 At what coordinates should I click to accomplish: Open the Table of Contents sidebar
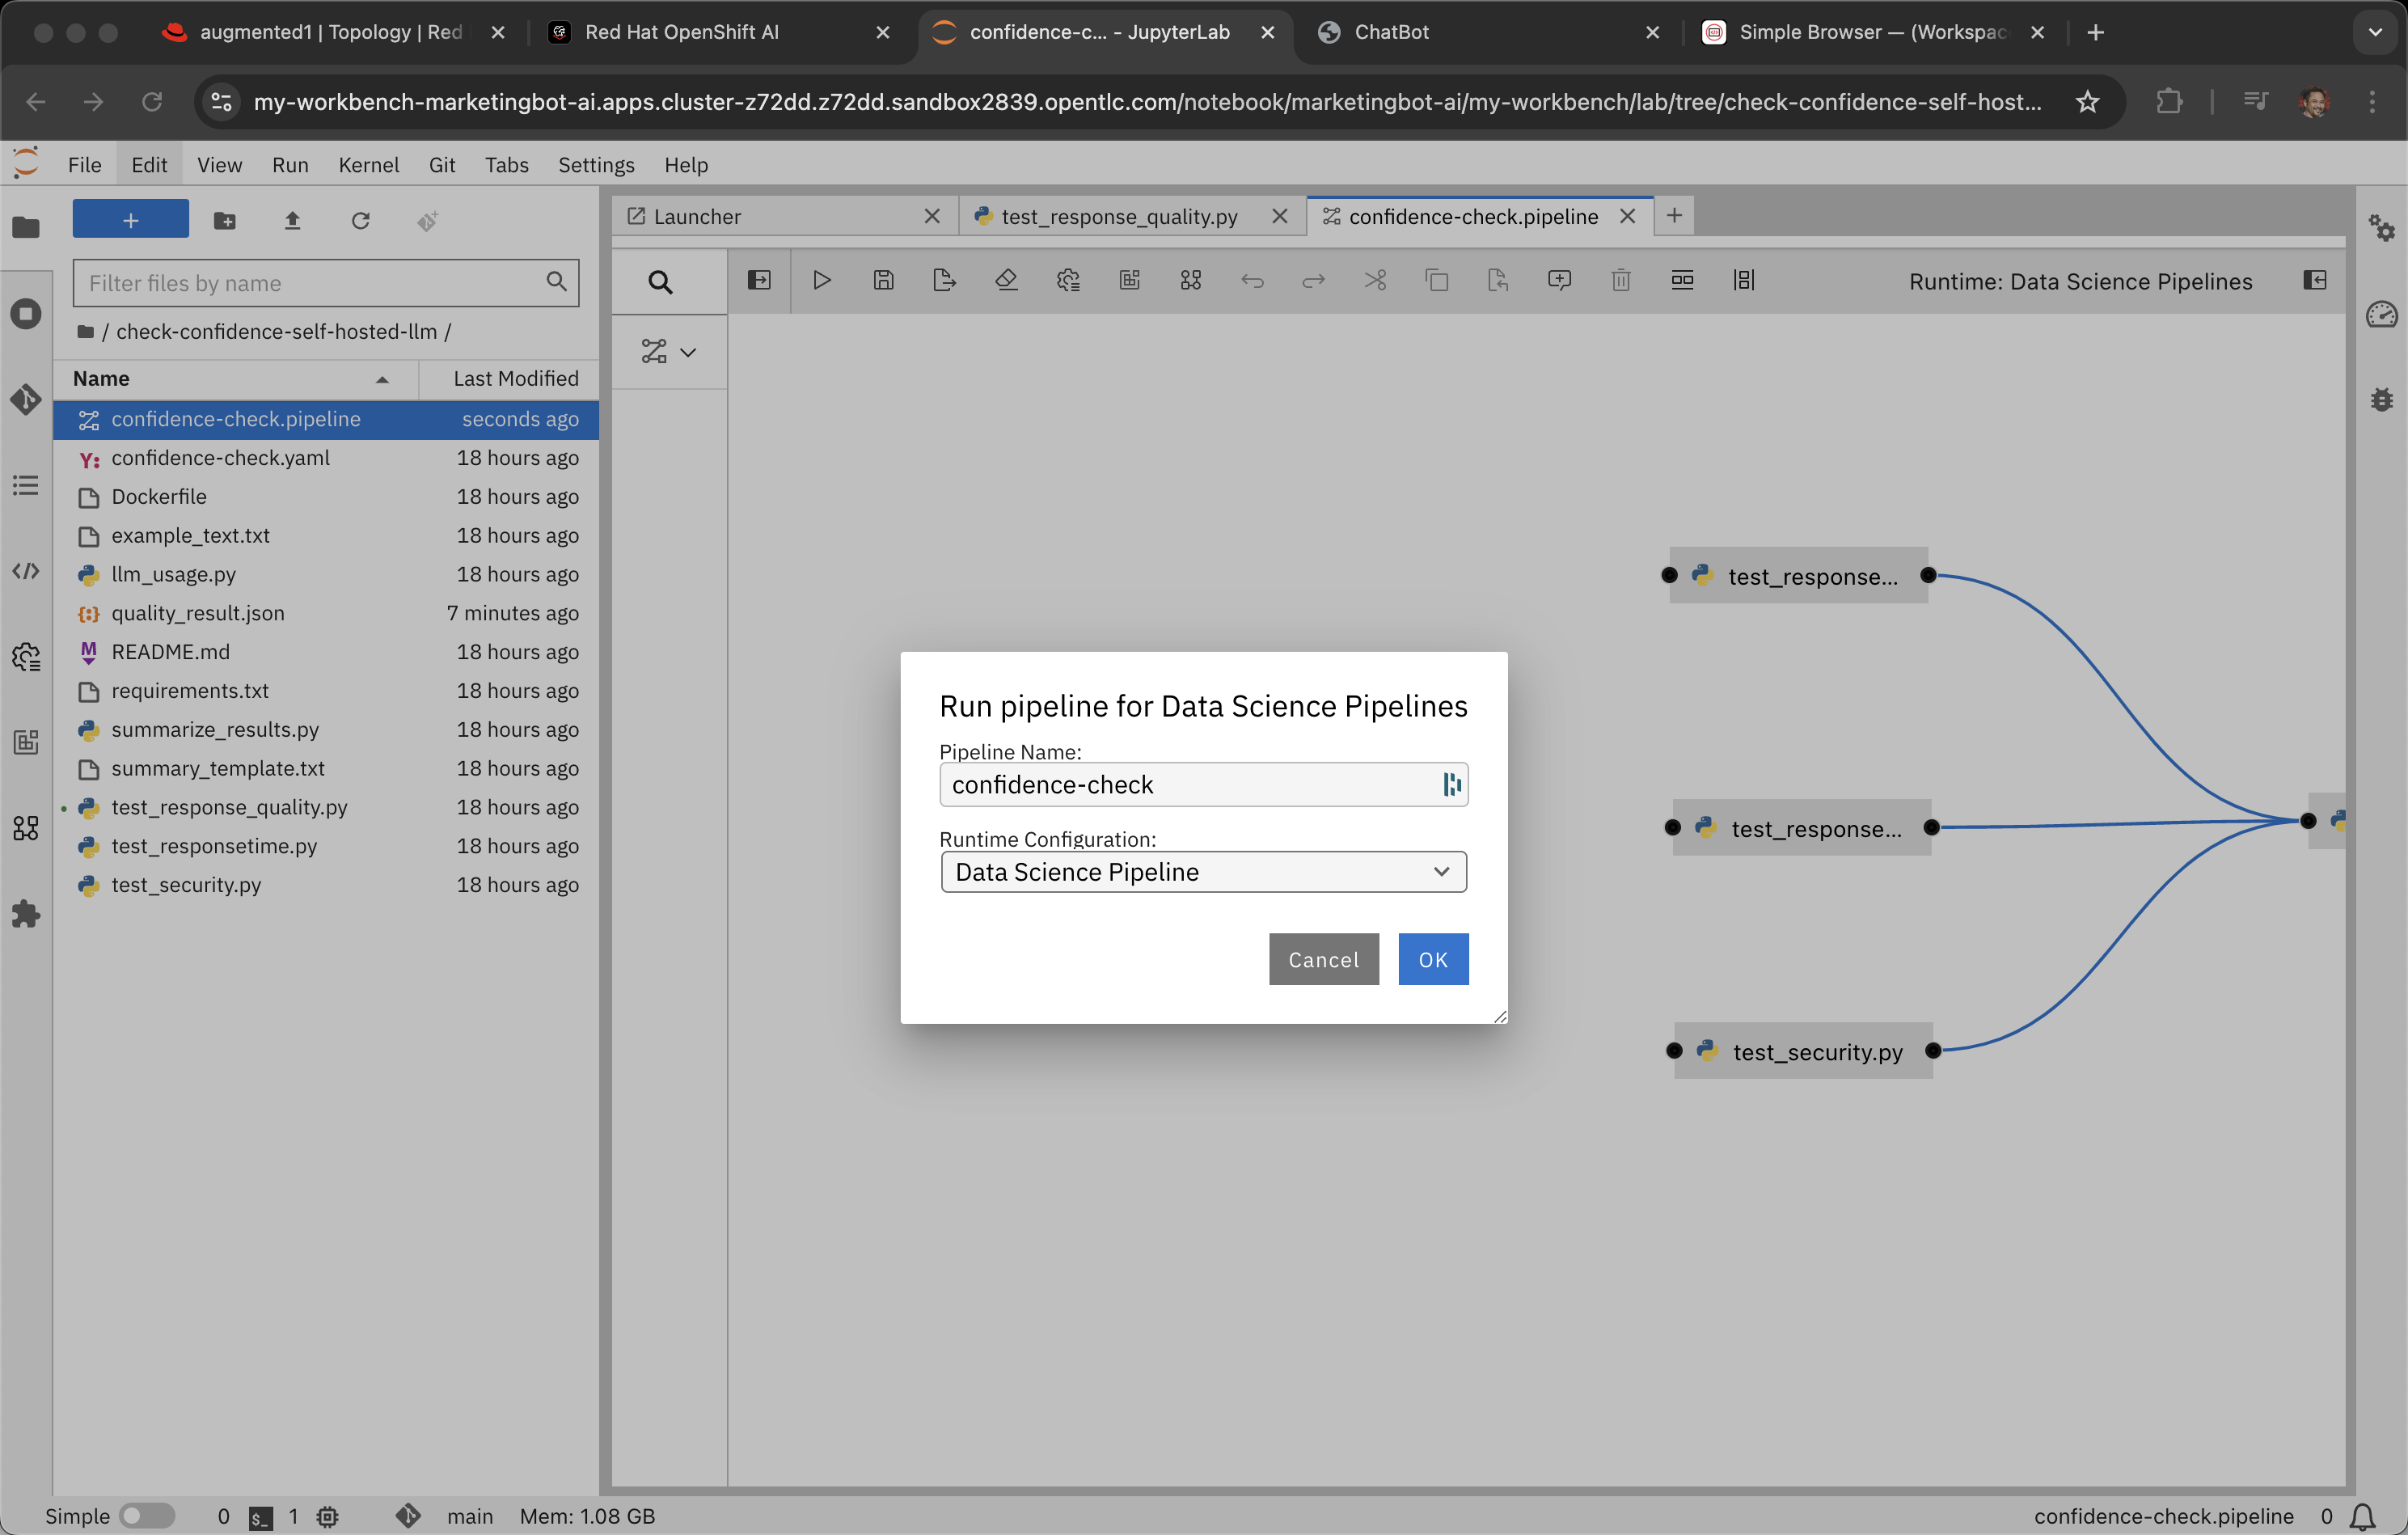[x=26, y=486]
